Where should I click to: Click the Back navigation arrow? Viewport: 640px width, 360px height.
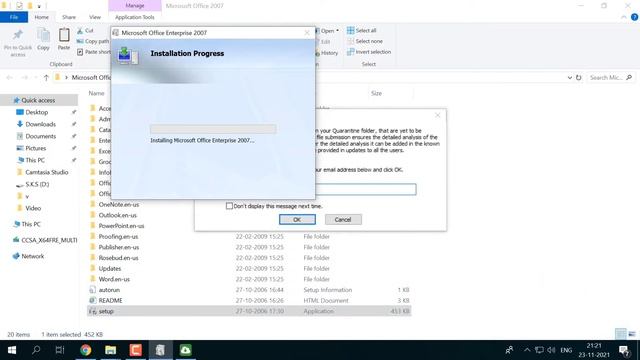coord(9,78)
